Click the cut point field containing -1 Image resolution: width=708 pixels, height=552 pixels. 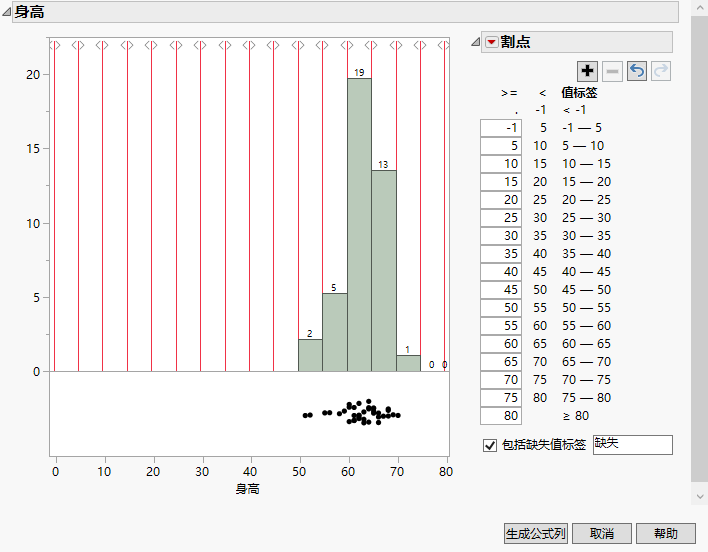click(x=501, y=128)
